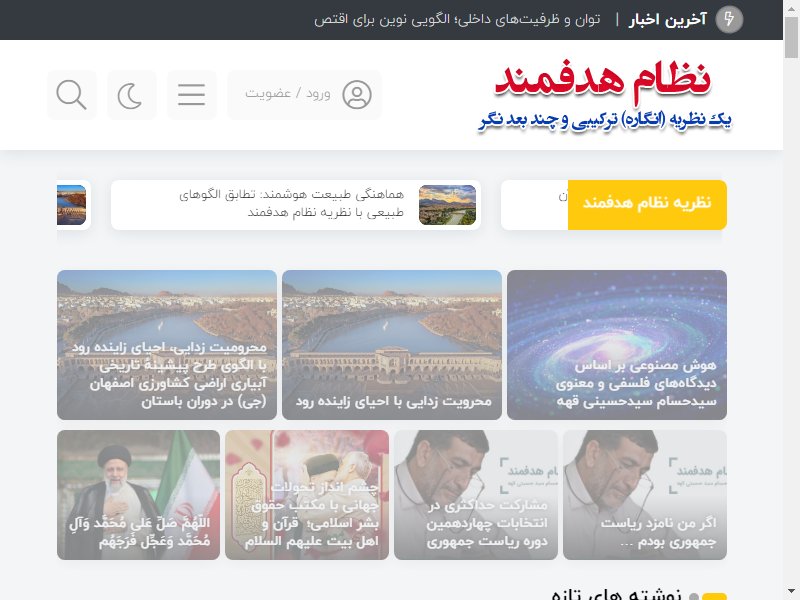The height and width of the screenshot is (600, 800).
Task: Open the مشارکت حداکثری انتخابات article card
Action: pos(476,495)
